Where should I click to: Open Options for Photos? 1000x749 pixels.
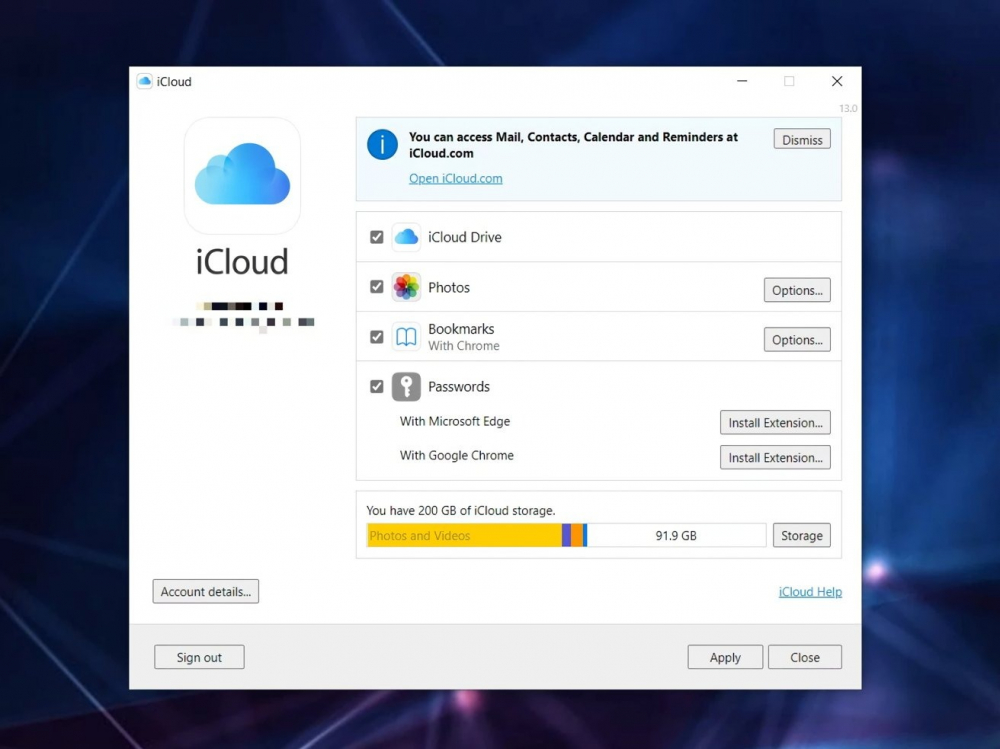[x=797, y=290]
